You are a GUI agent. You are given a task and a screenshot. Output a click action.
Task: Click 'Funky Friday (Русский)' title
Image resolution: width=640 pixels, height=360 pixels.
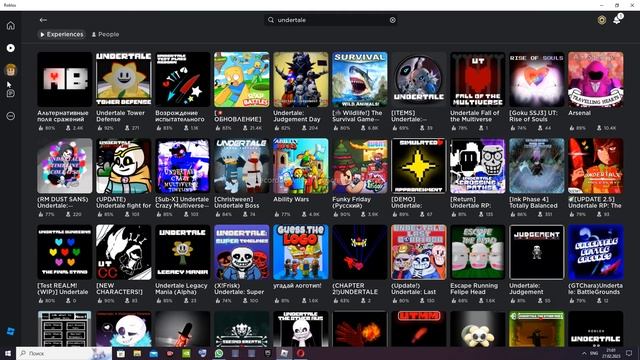351,202
